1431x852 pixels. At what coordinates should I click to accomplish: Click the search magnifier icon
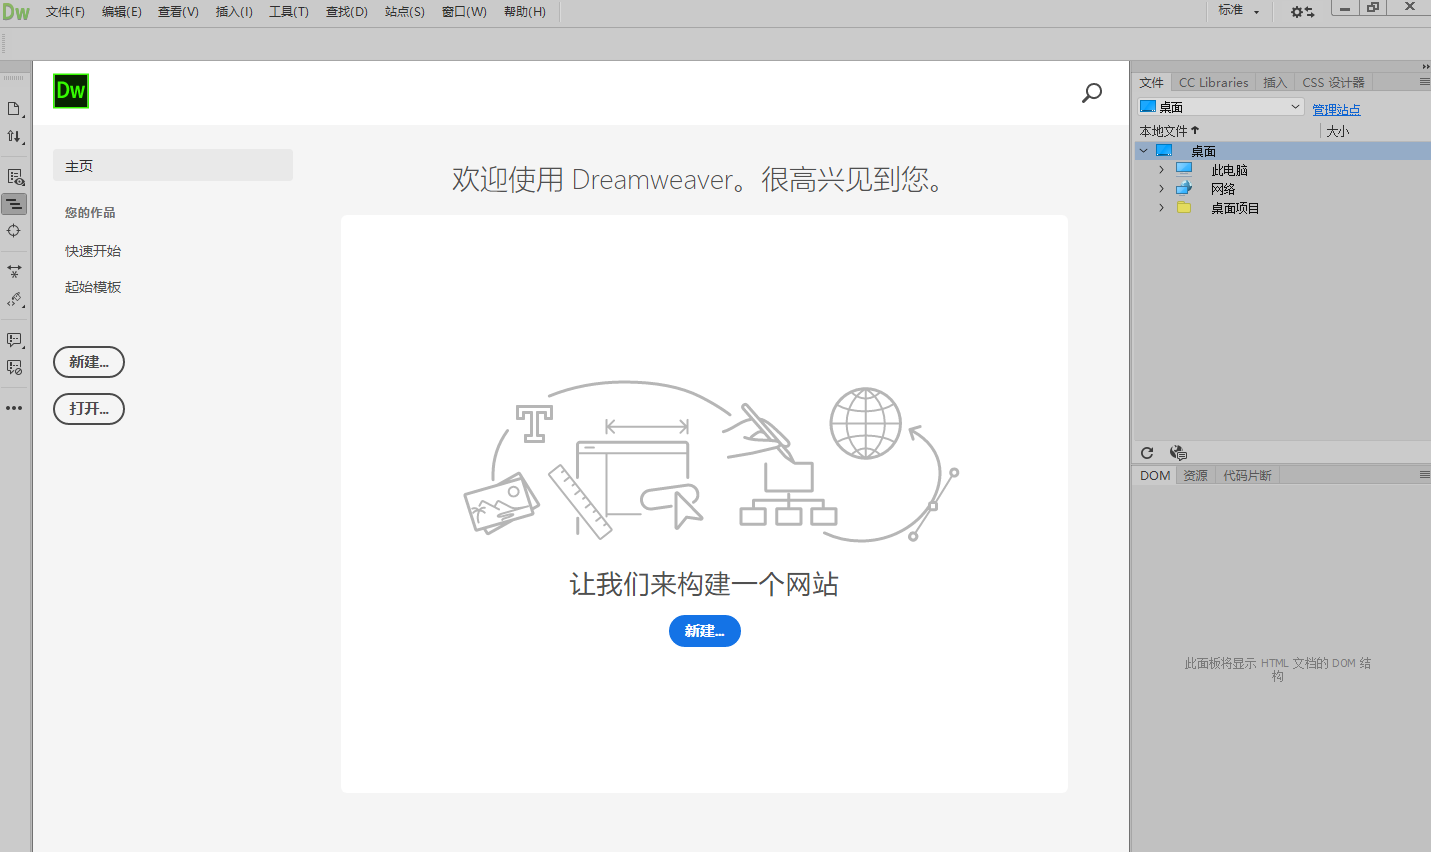pyautogui.click(x=1091, y=93)
